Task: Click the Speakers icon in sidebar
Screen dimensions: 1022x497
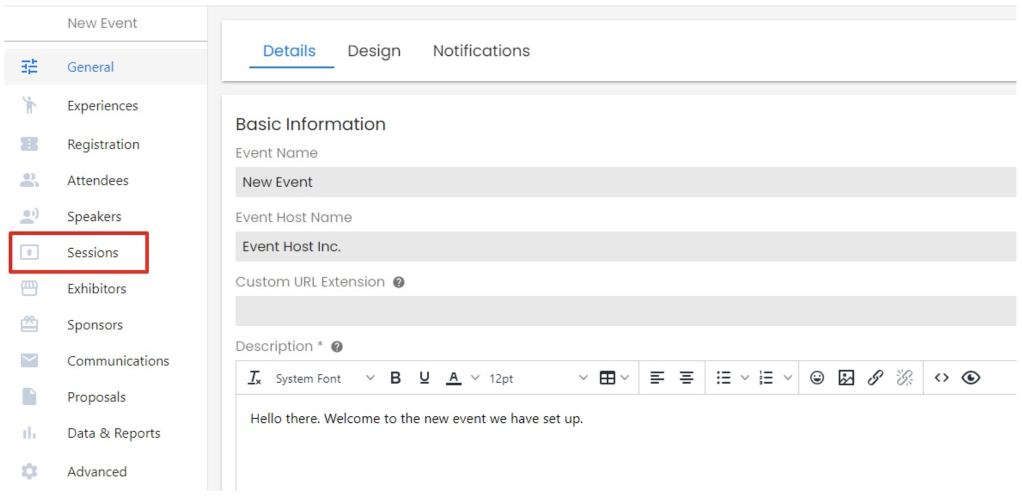Action: [x=29, y=216]
